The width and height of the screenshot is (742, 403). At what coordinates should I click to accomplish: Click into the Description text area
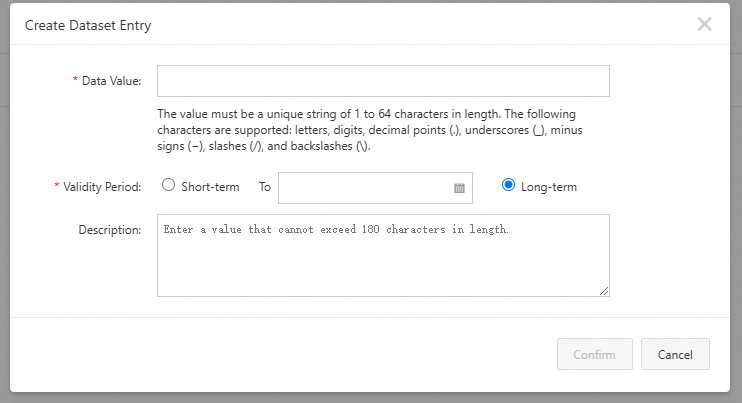point(383,255)
